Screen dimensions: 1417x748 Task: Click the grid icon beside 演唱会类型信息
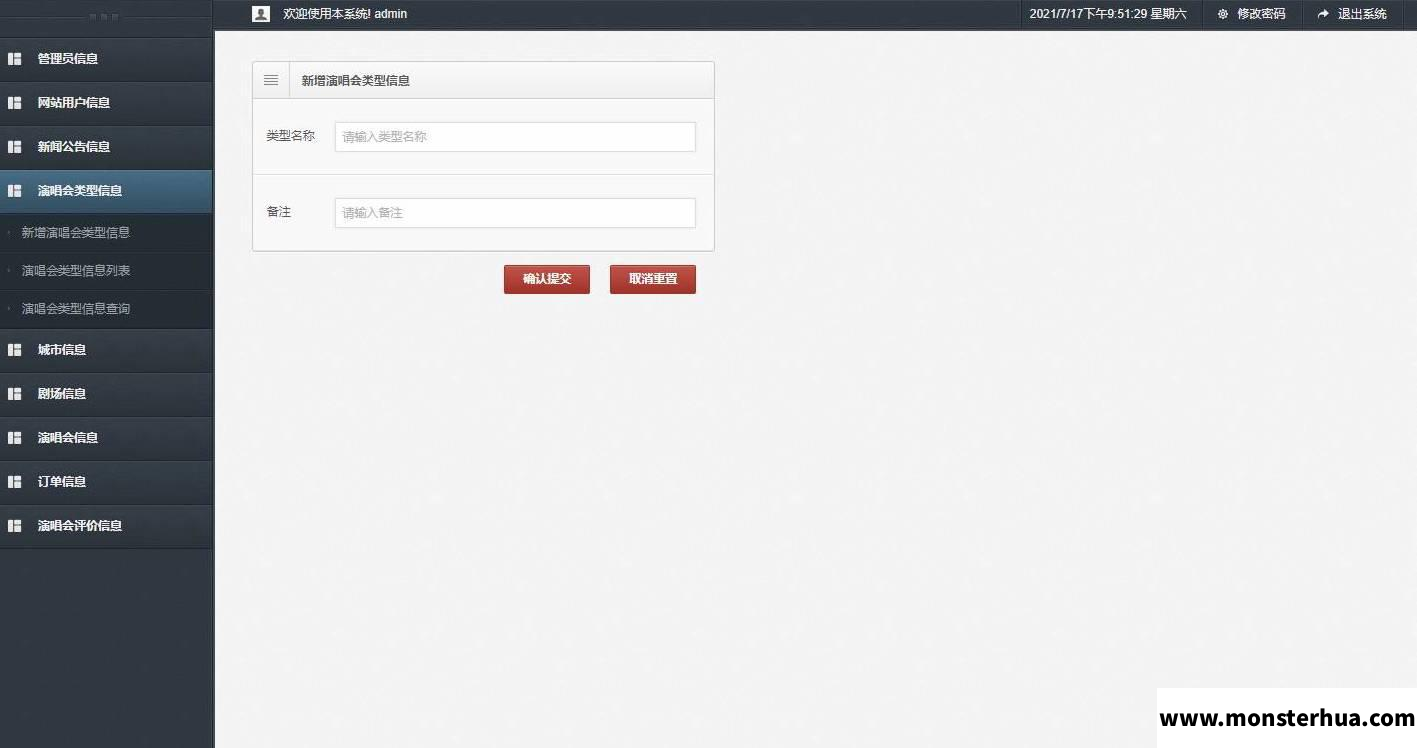pos(15,191)
